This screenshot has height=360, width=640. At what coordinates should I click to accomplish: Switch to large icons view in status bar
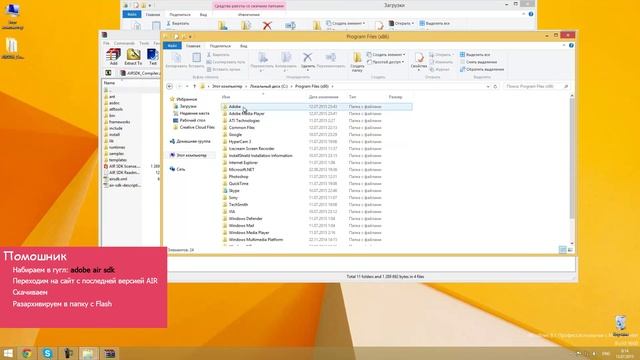pyautogui.click(x=570, y=250)
